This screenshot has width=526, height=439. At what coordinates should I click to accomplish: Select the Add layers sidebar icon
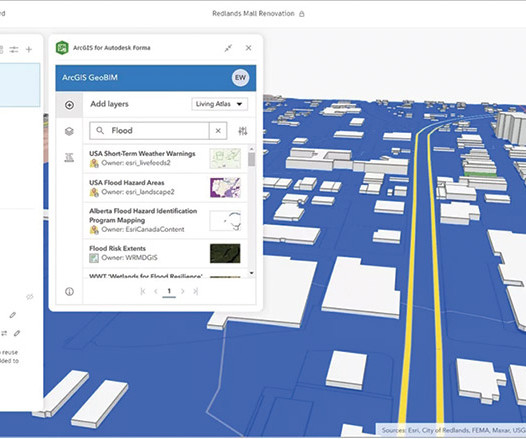click(x=69, y=105)
